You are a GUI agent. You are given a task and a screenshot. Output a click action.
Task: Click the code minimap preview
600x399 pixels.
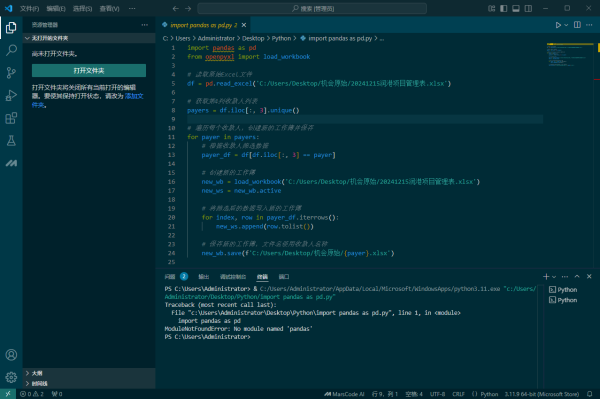click(570, 55)
